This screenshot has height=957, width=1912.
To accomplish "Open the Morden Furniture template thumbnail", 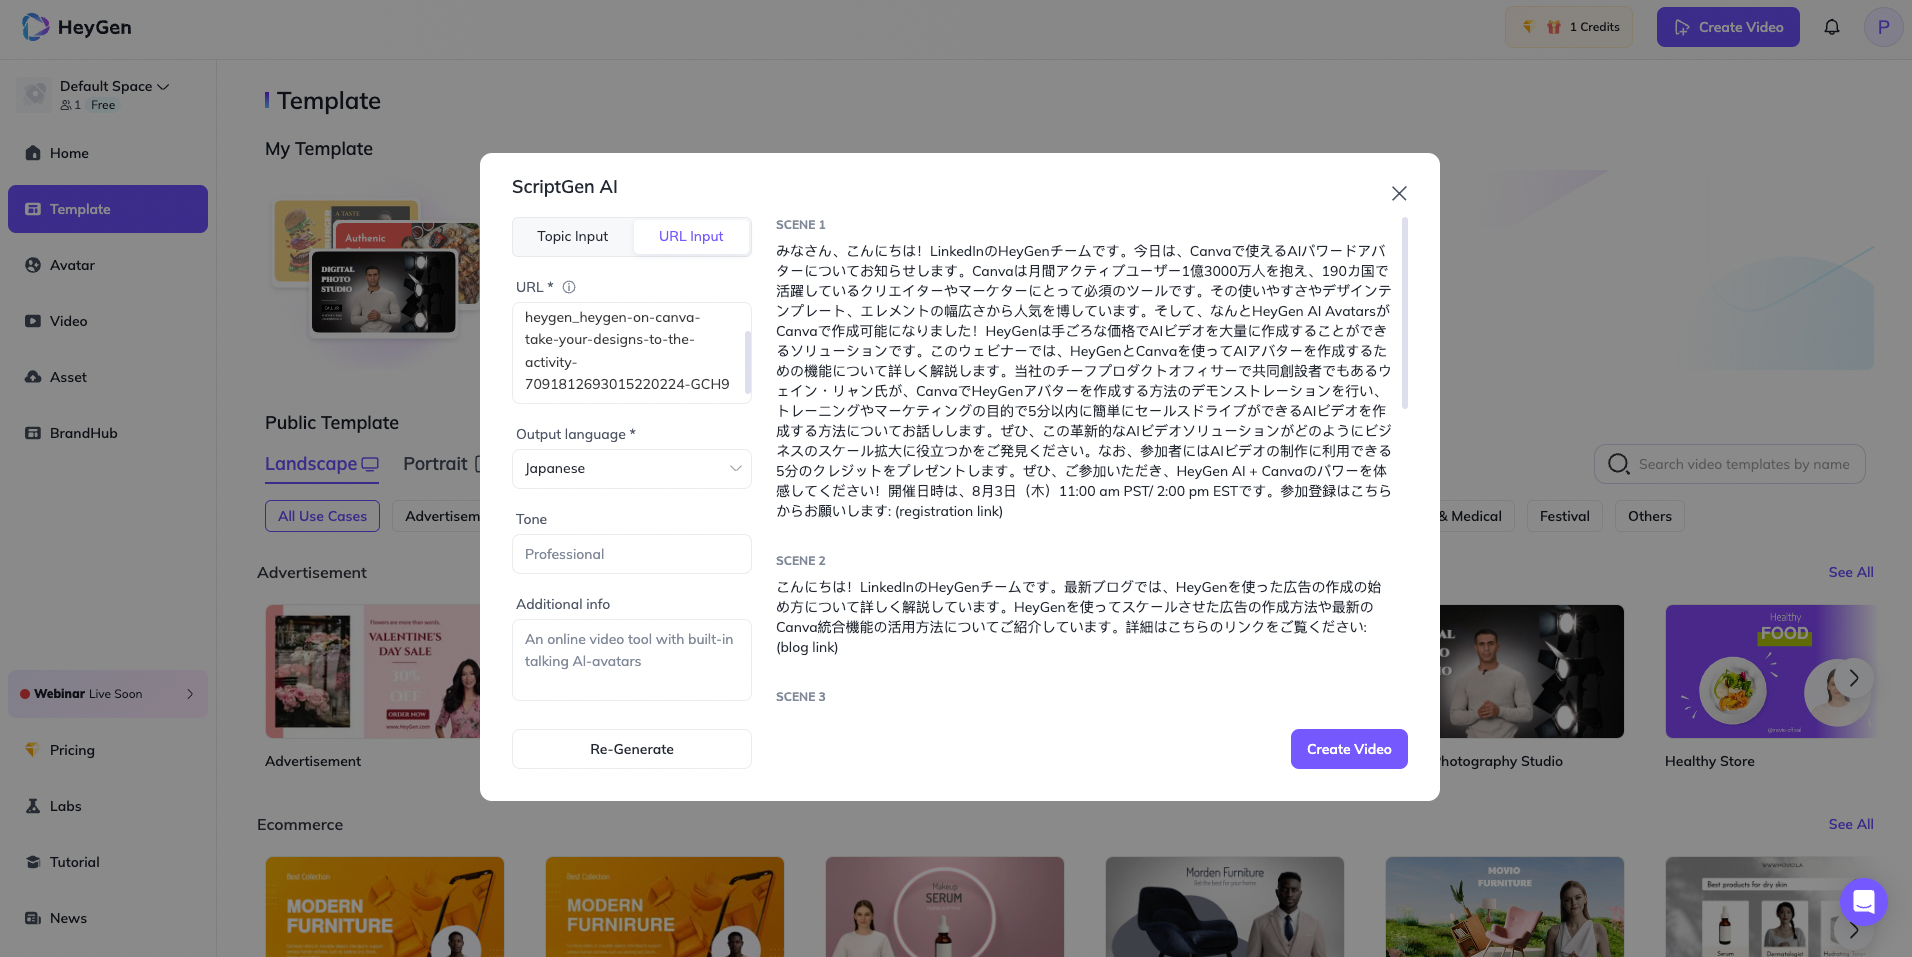I will [1225, 907].
